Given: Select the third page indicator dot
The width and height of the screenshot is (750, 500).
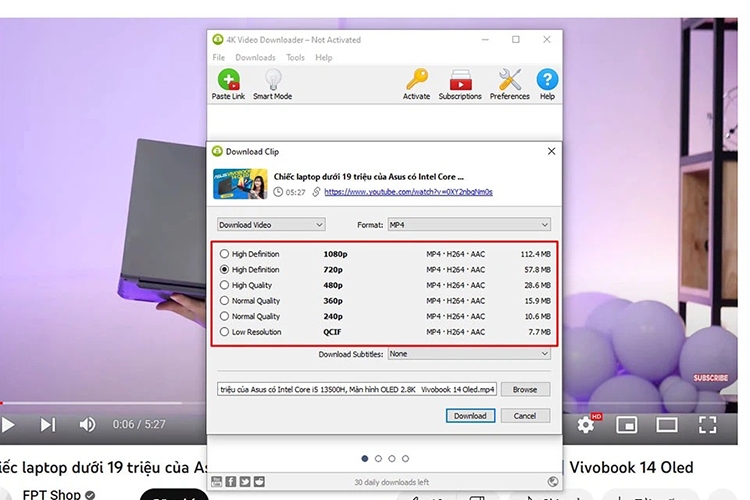Looking at the screenshot, I should [x=392, y=458].
